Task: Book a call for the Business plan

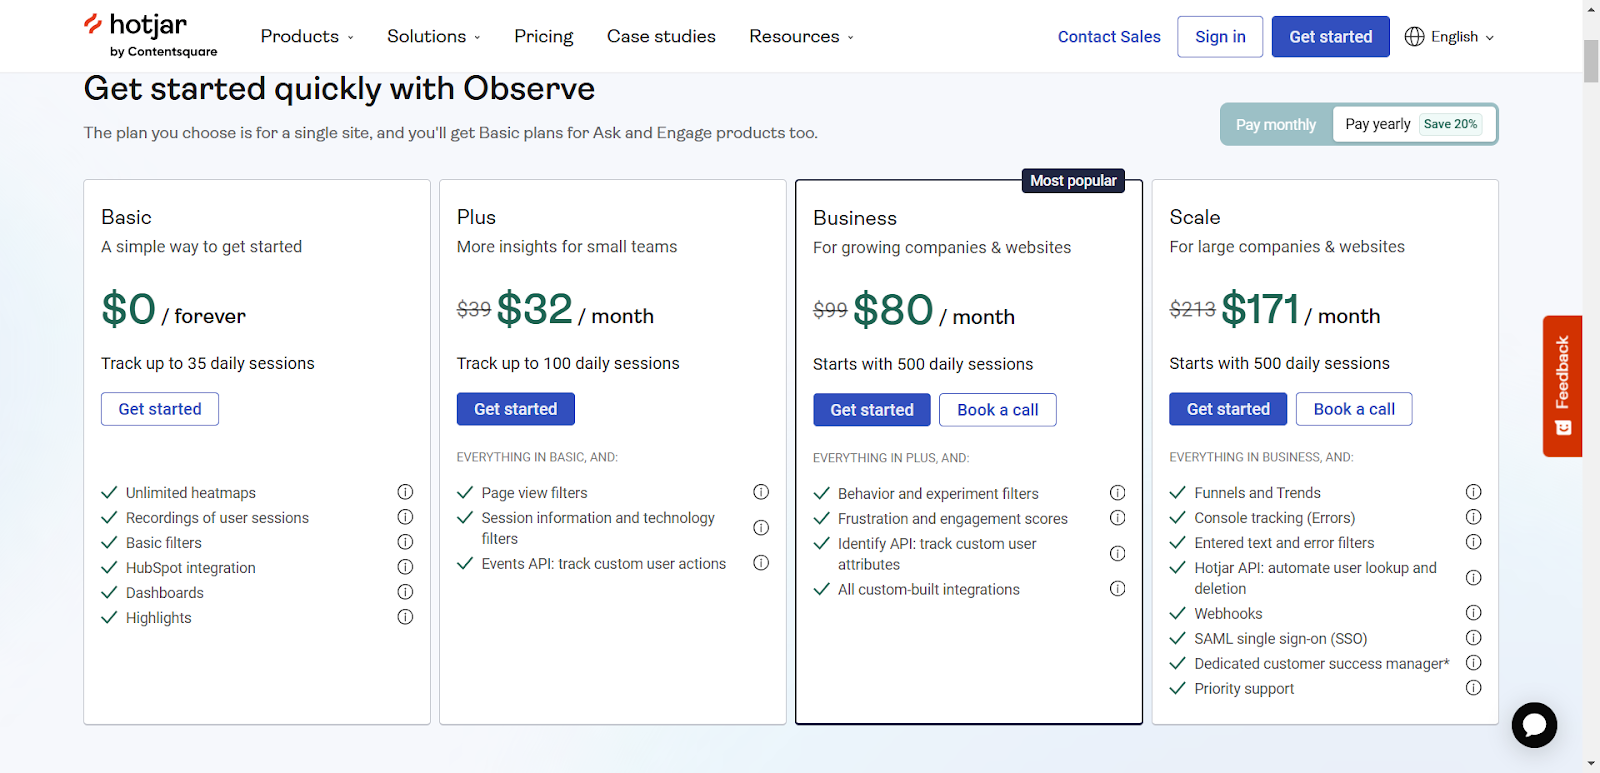Action: 998,410
